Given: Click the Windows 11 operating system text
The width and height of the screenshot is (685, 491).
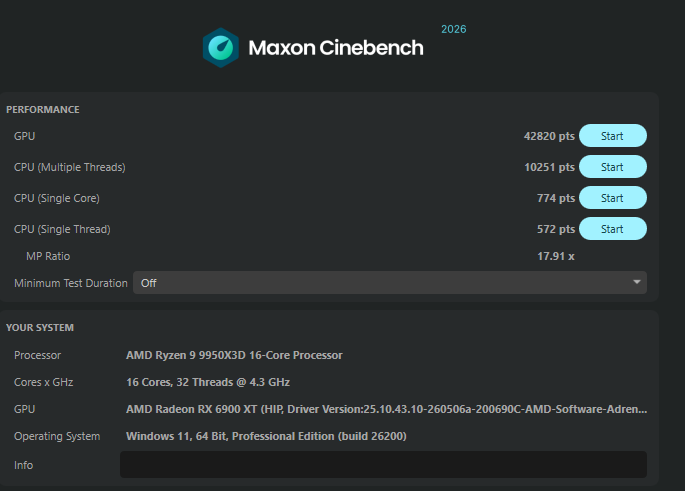Looking at the screenshot, I should coord(266,436).
